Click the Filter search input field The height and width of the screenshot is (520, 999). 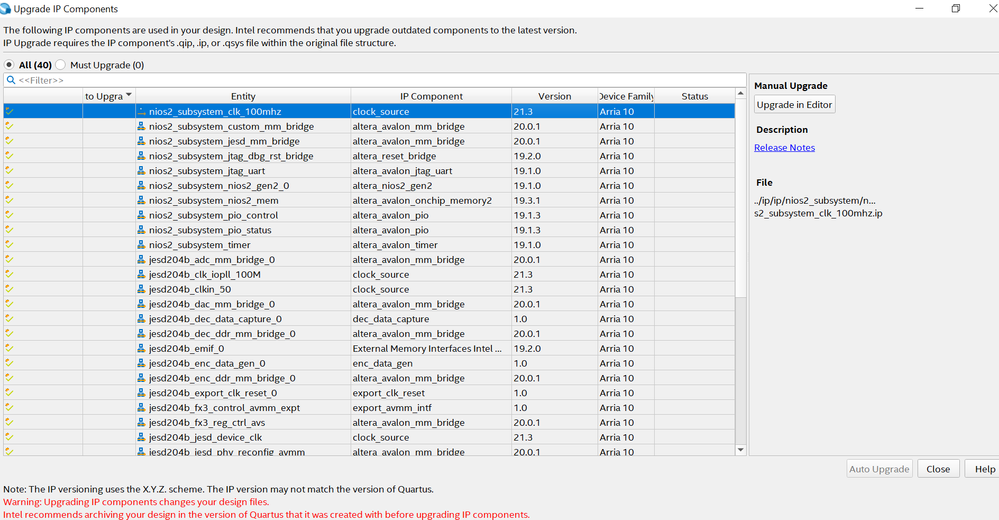(x=375, y=80)
